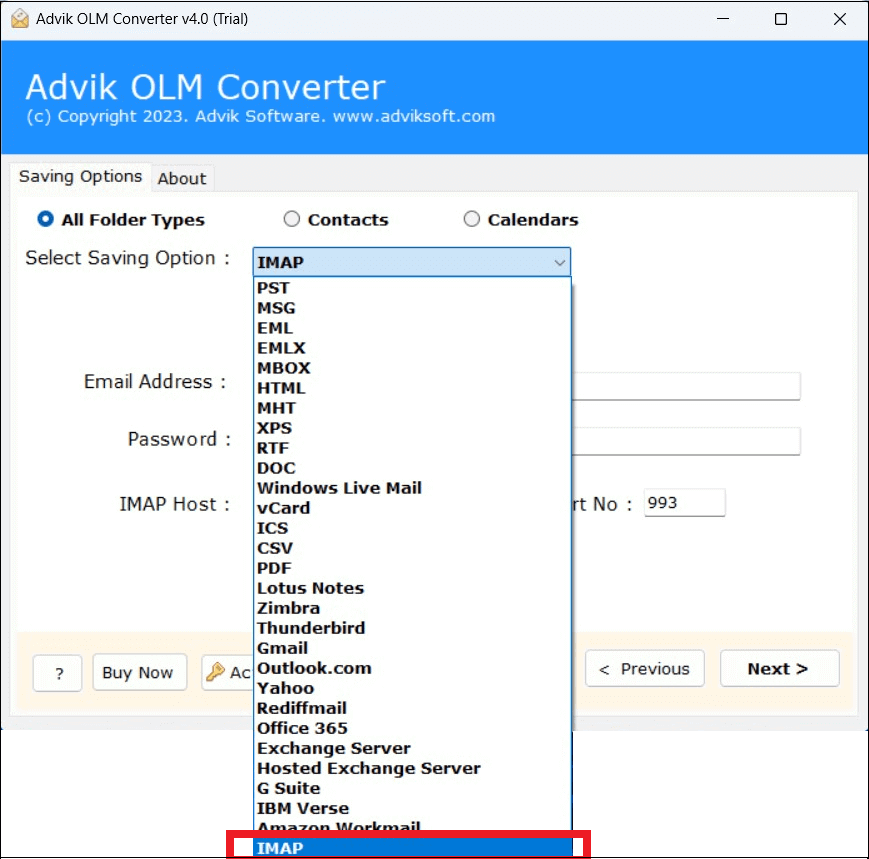Switch to the About tab

[x=182, y=178]
